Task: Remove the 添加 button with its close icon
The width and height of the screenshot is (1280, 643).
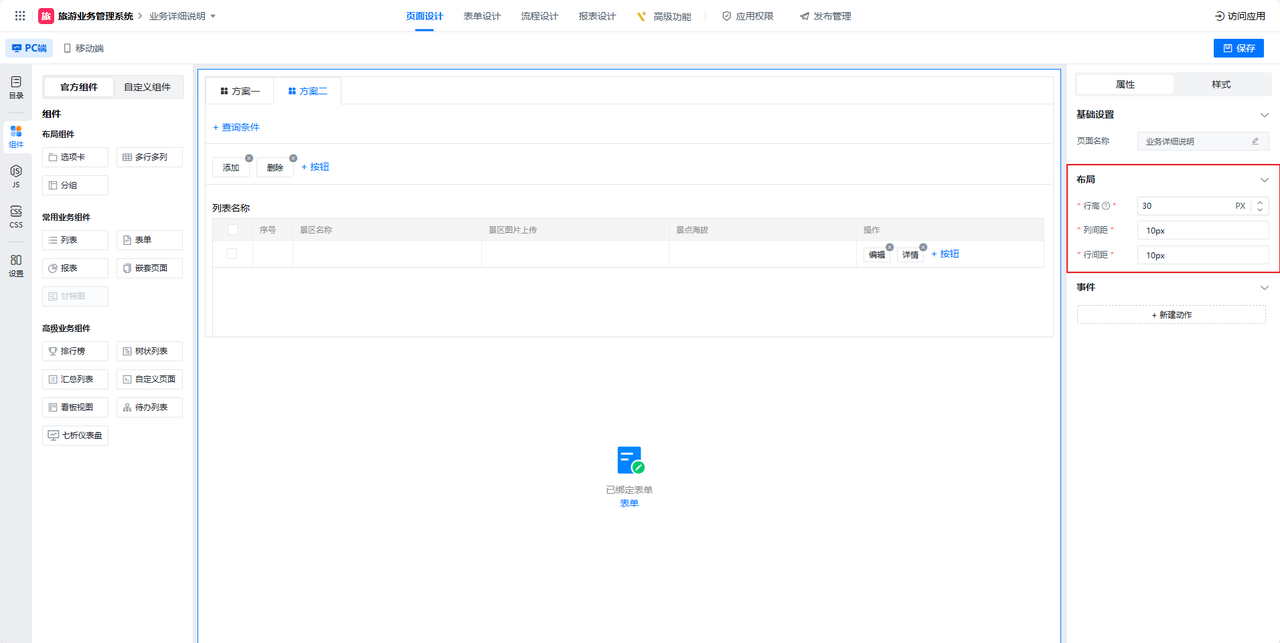Action: point(249,158)
